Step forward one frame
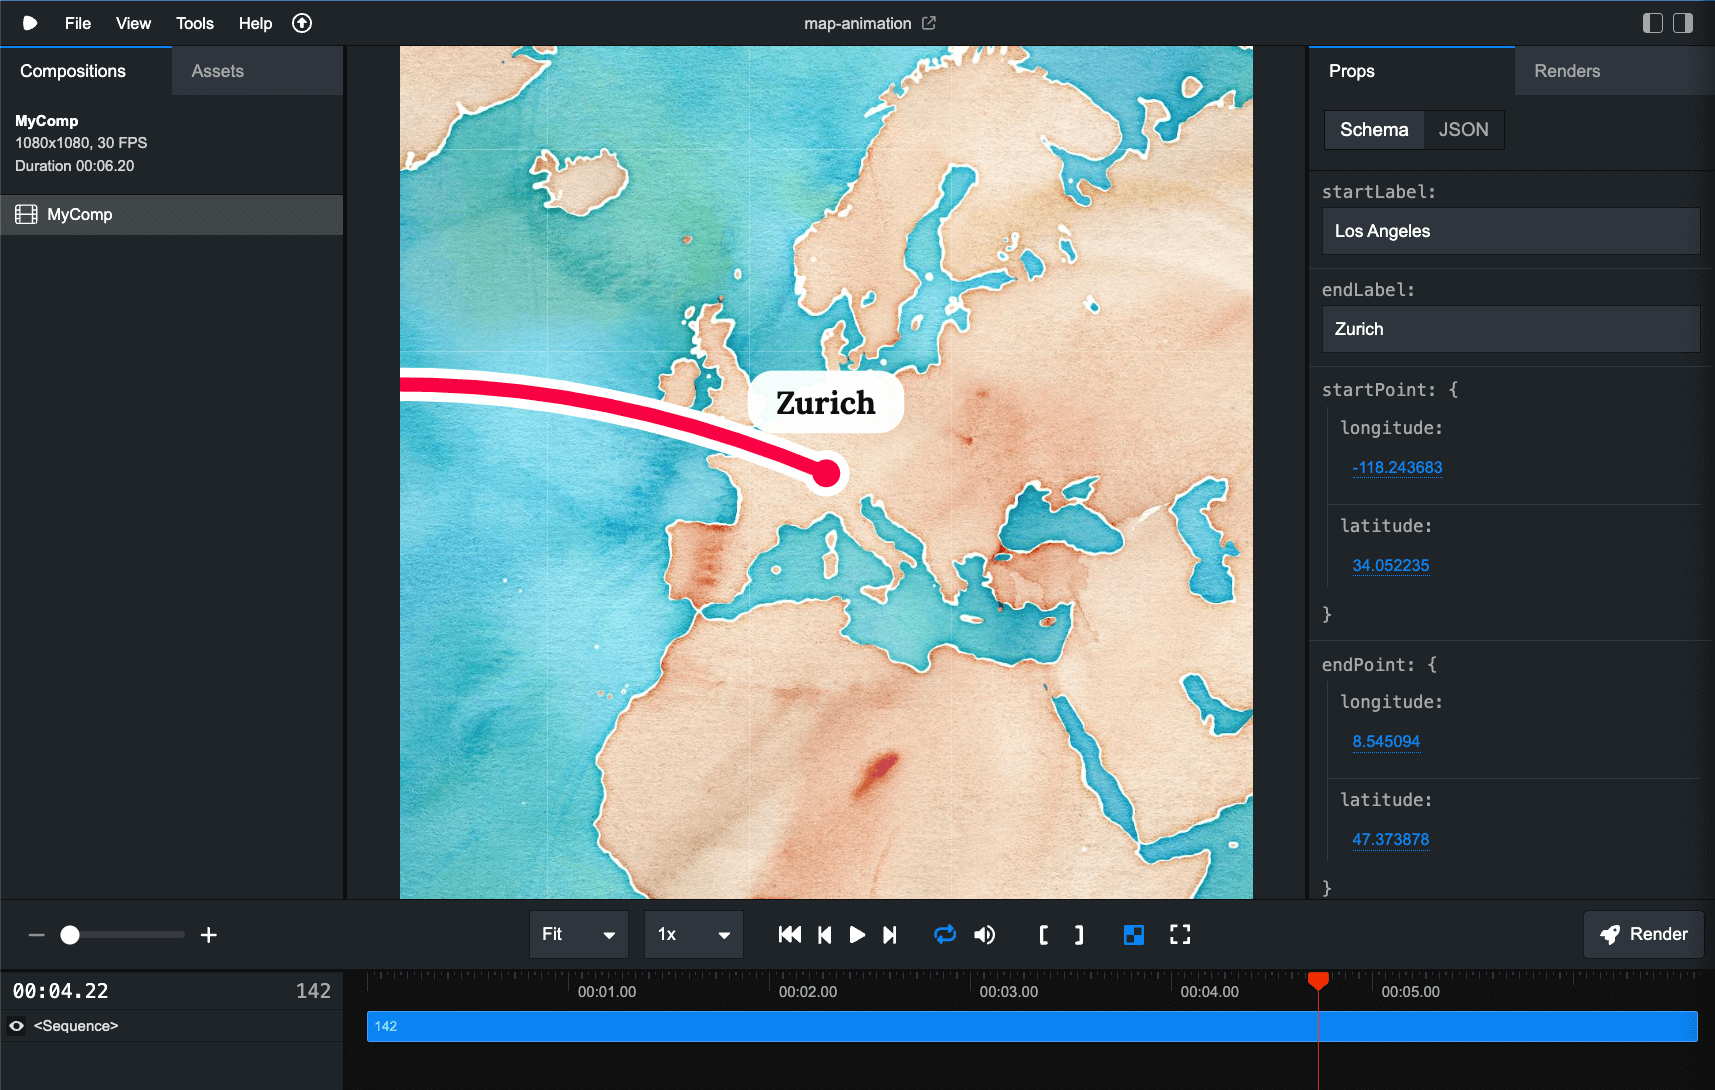Viewport: 1715px width, 1090px height. point(890,935)
